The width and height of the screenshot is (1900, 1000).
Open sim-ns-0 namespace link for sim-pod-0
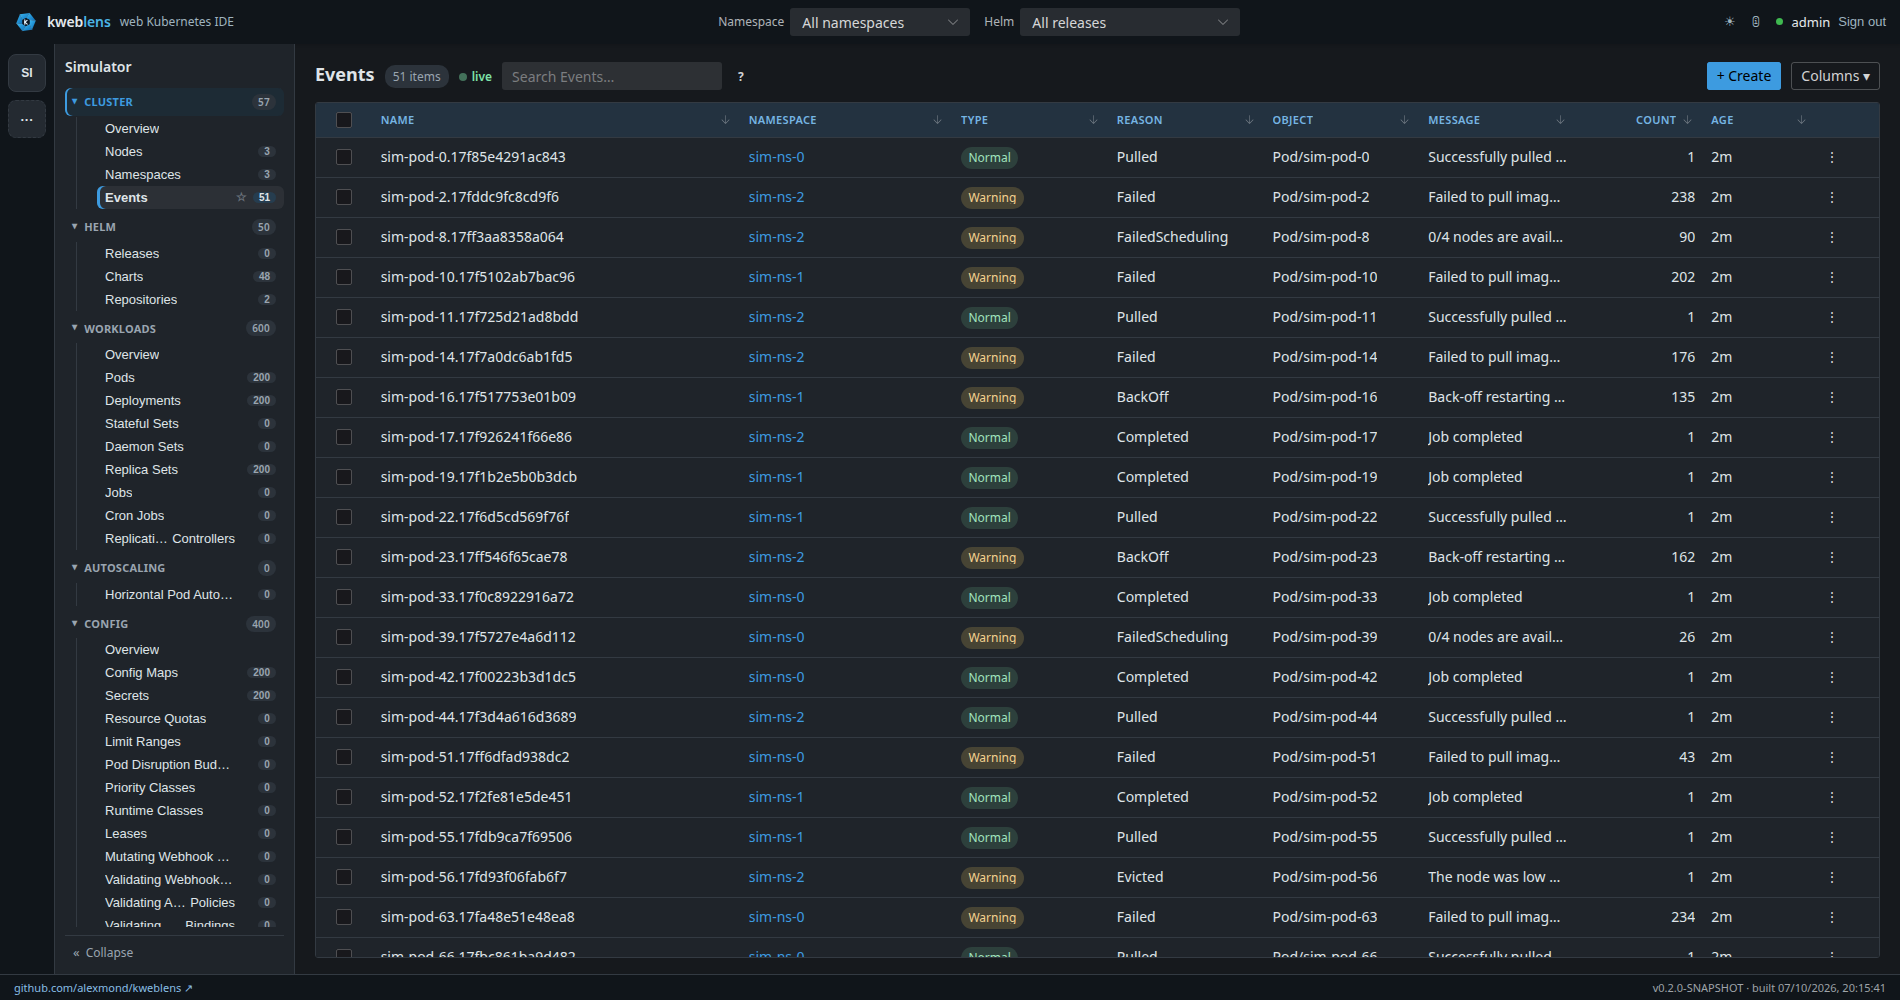pos(776,157)
